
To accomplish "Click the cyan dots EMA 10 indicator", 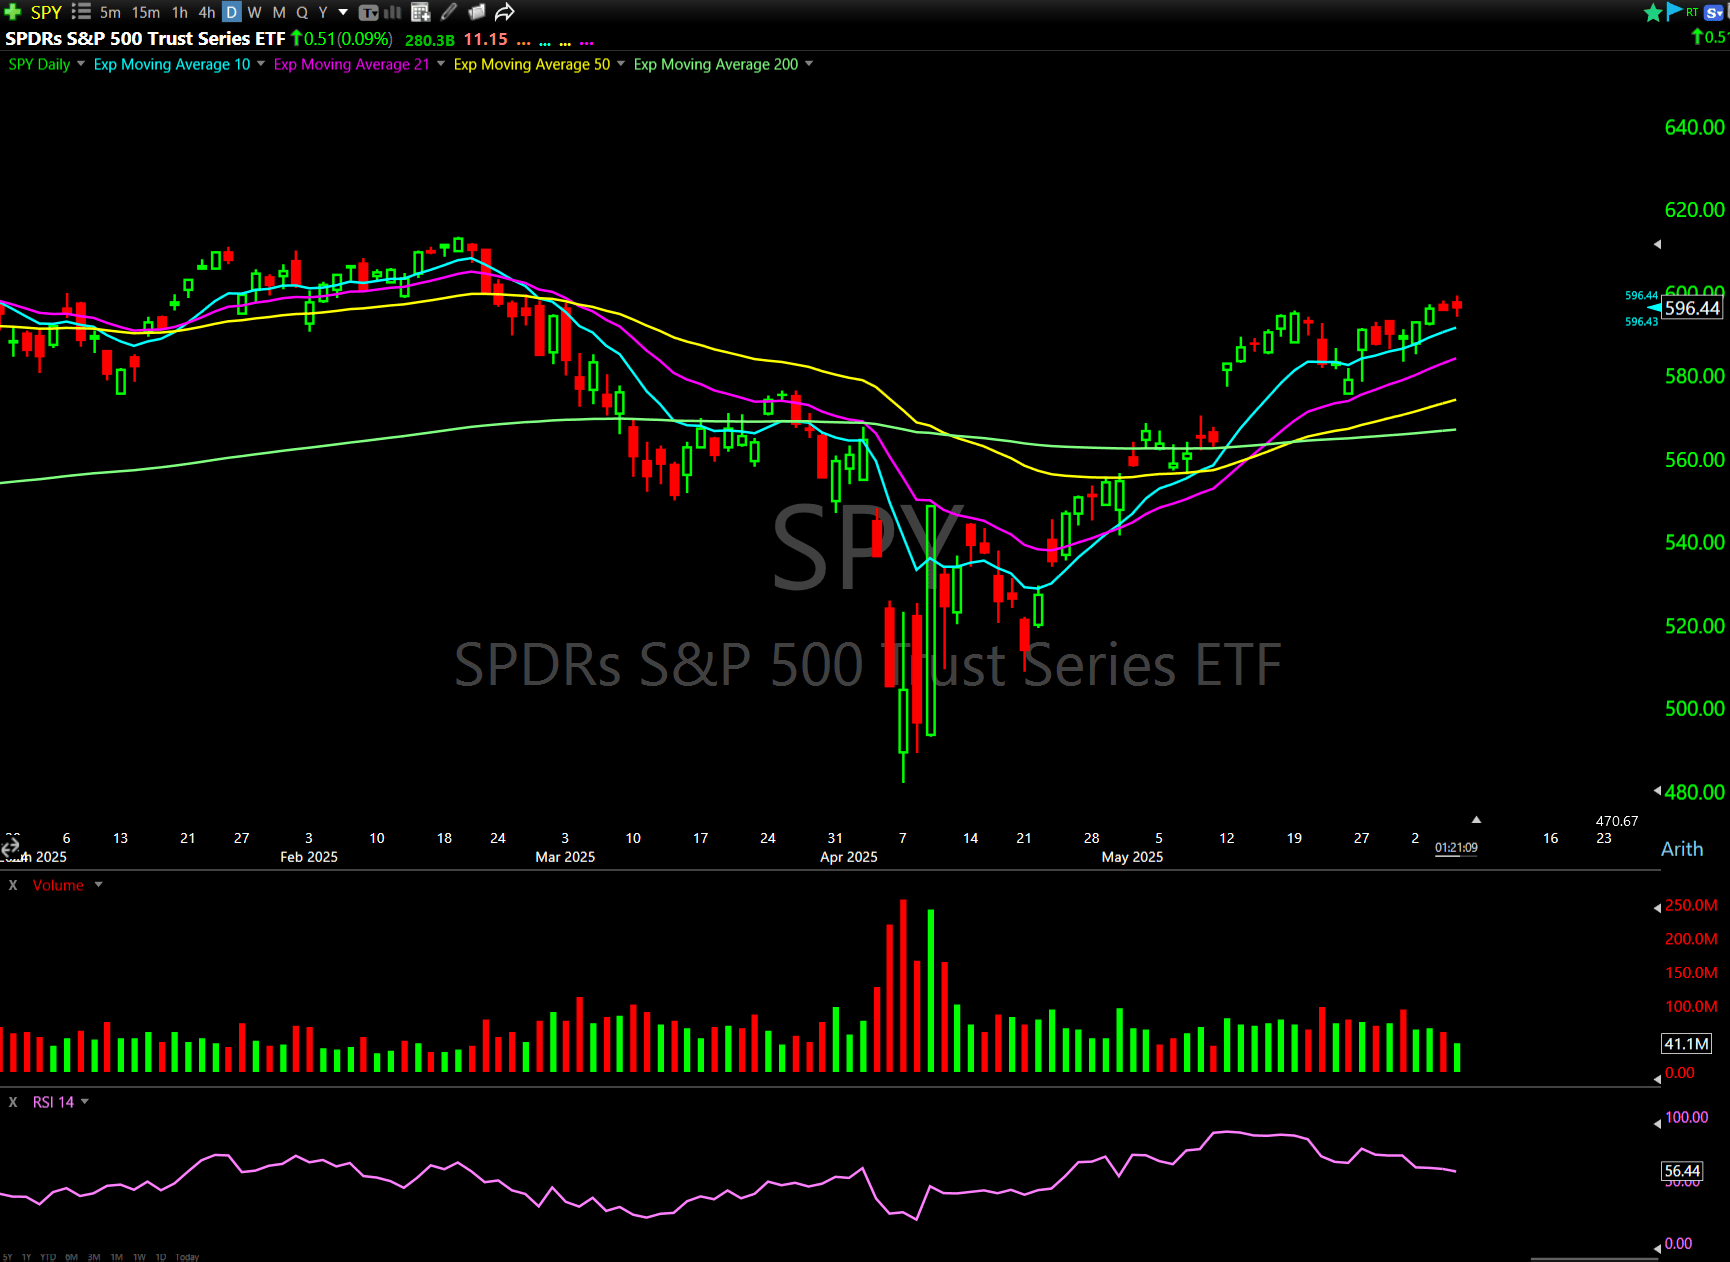I will 545,43.
